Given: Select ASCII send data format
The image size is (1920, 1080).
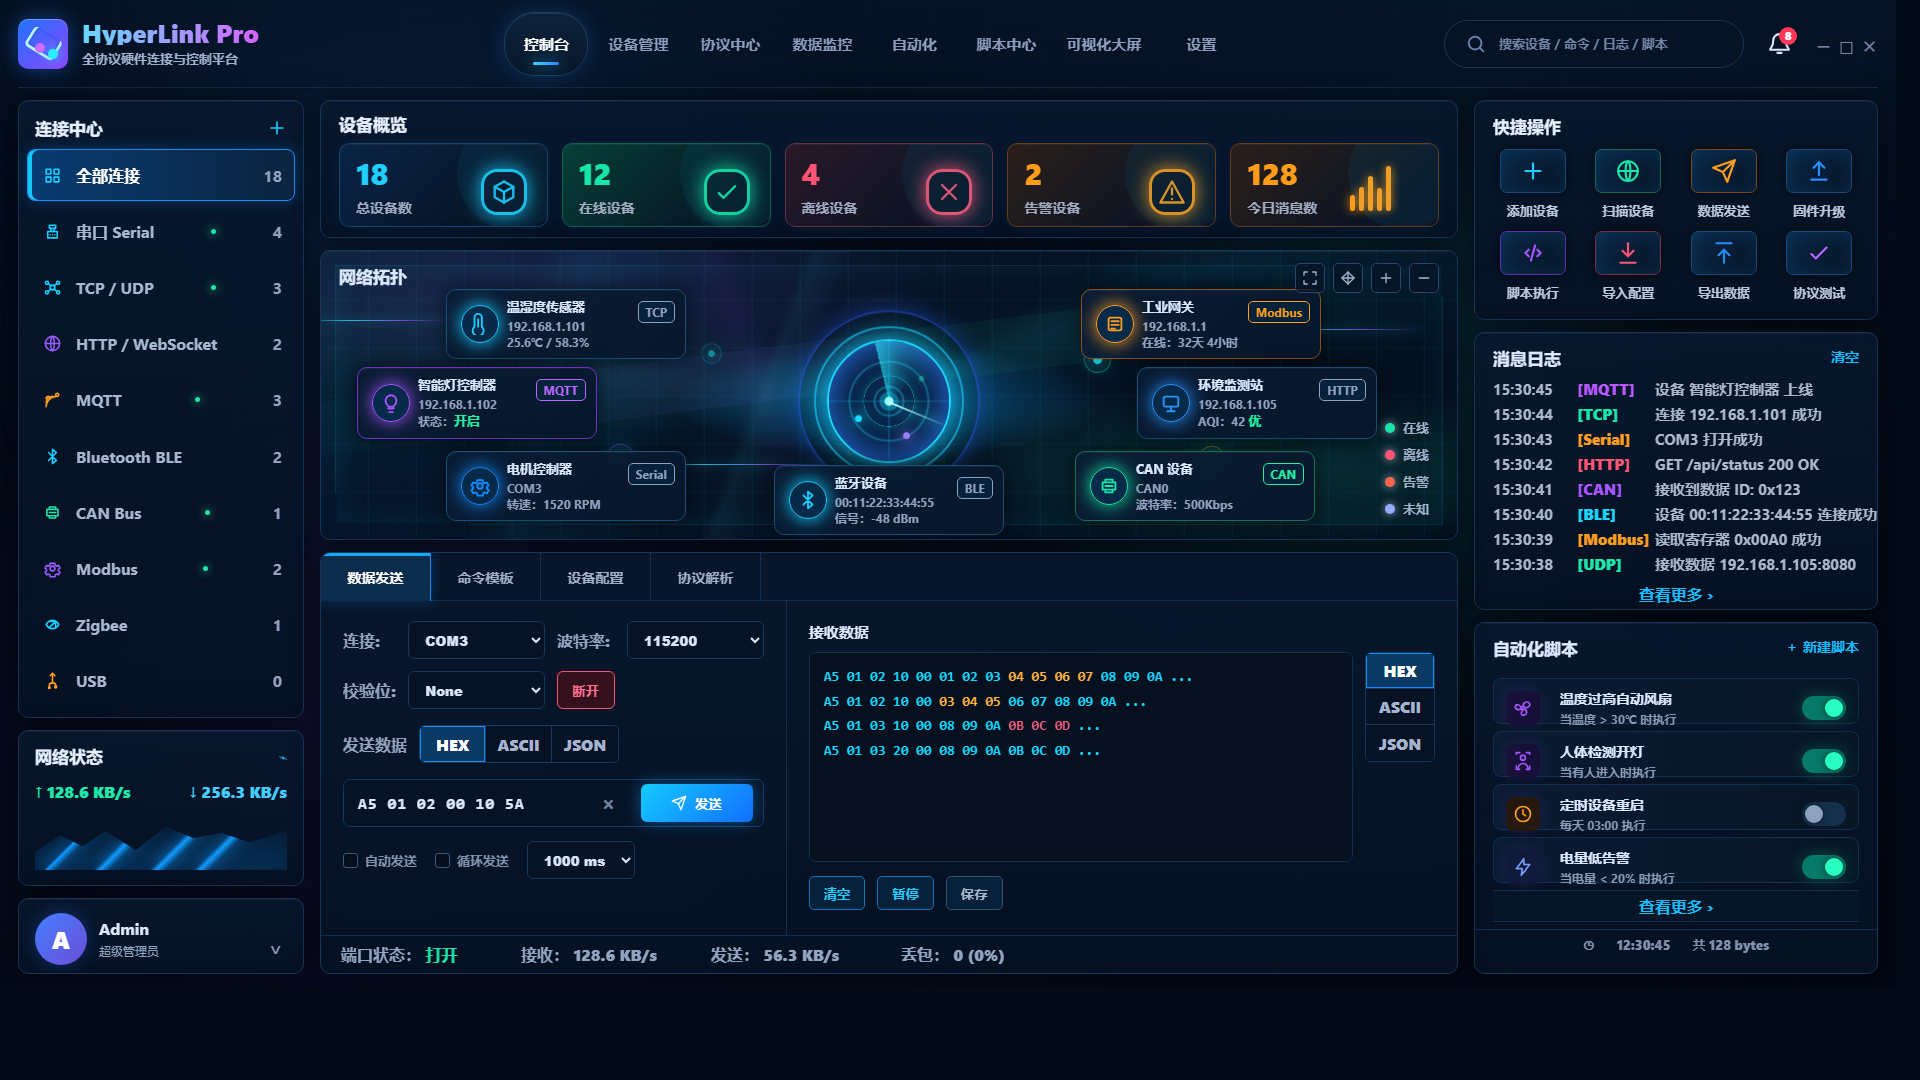Looking at the screenshot, I should 518,745.
